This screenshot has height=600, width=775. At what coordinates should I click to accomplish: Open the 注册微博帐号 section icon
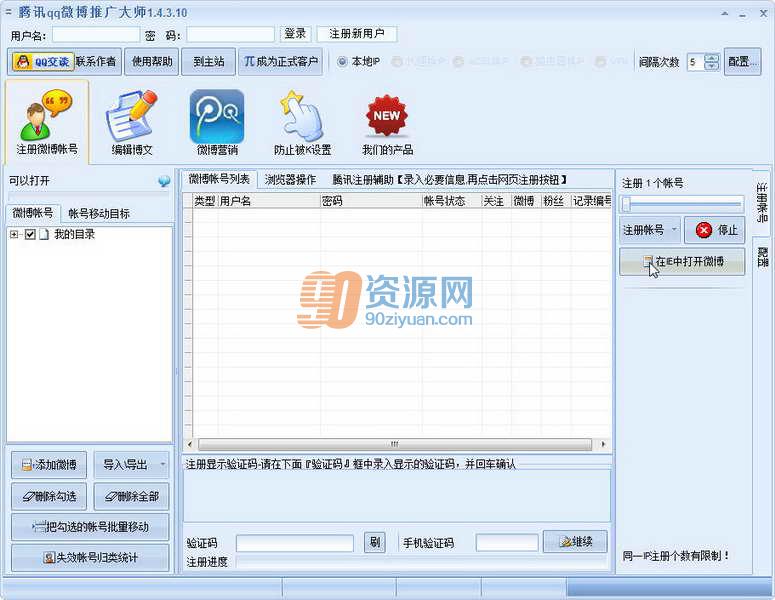[47, 122]
